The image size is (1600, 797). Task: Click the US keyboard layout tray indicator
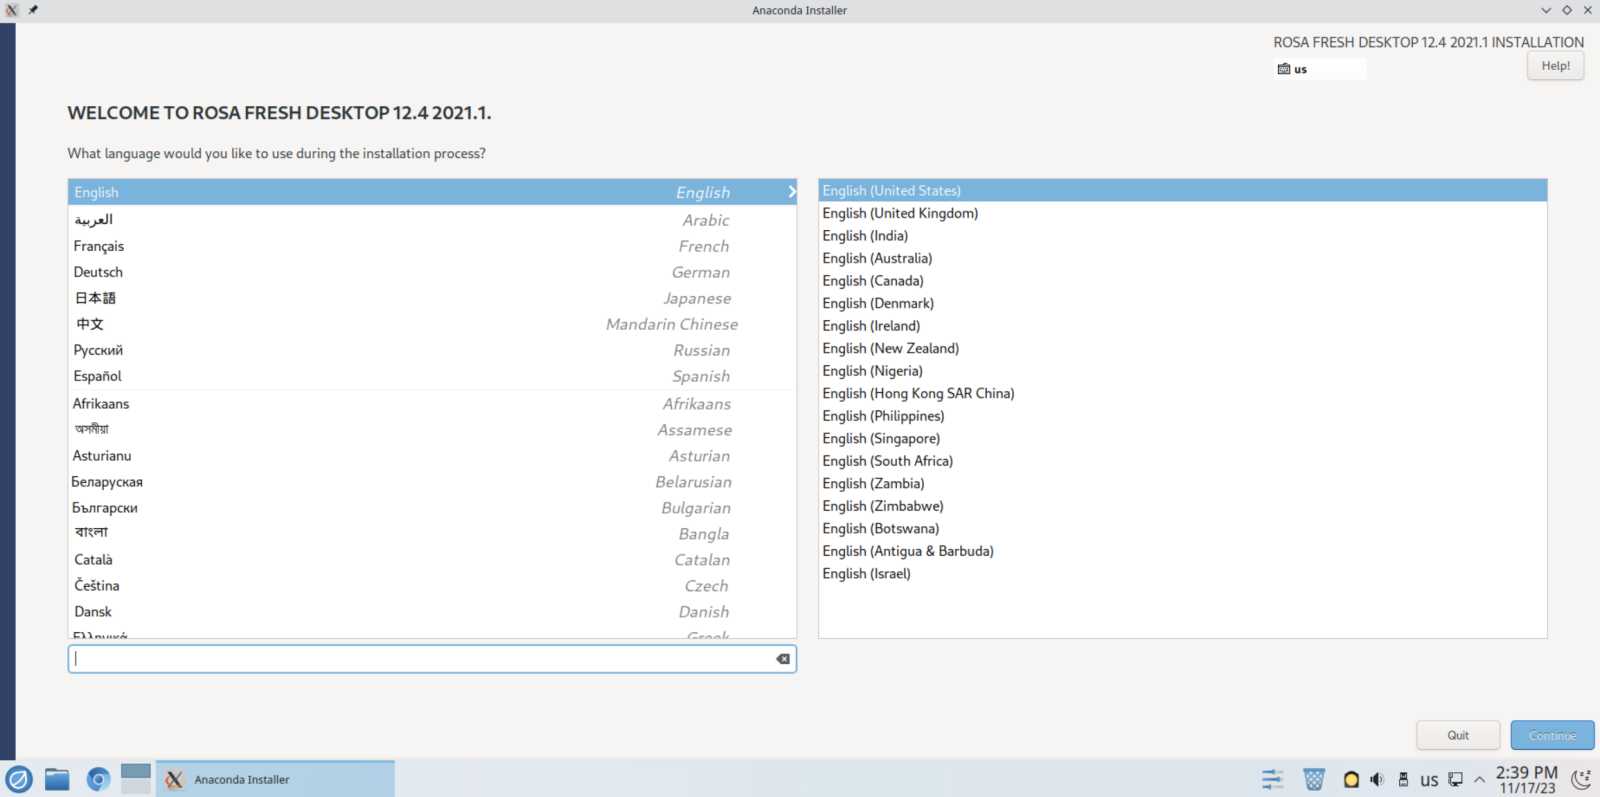tap(1429, 780)
